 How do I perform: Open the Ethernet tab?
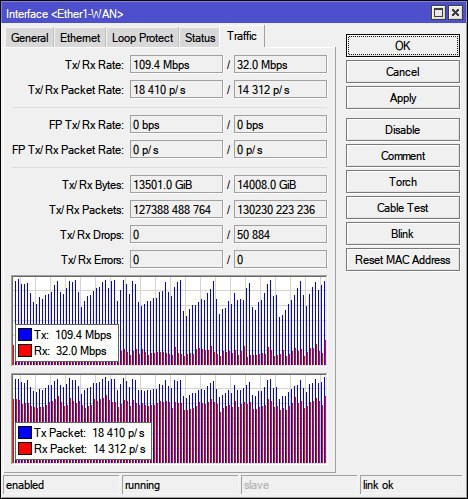(x=80, y=37)
